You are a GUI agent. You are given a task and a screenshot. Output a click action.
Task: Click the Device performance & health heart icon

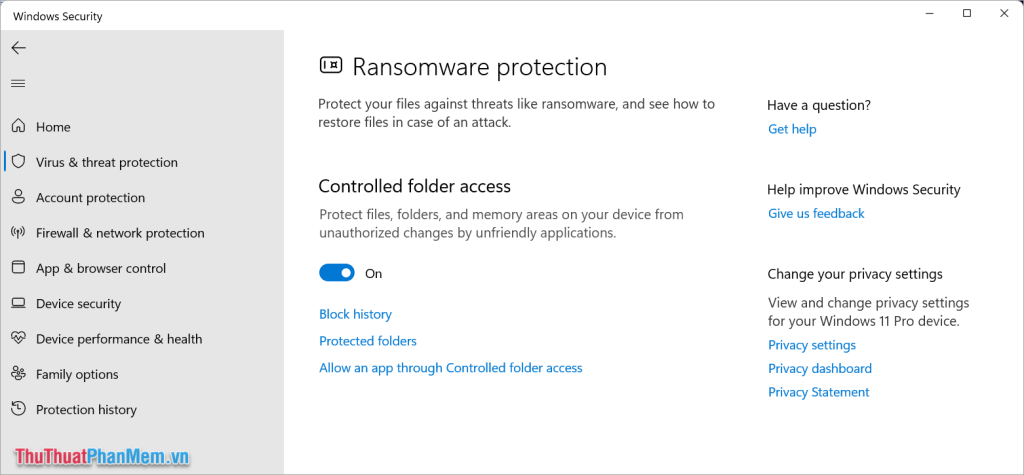pos(19,338)
